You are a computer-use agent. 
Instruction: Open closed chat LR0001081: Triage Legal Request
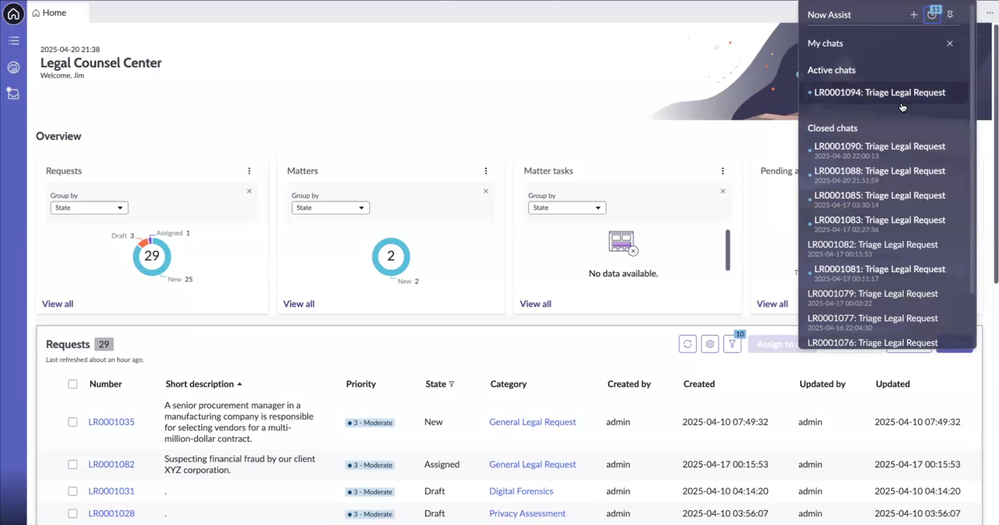coord(879,273)
